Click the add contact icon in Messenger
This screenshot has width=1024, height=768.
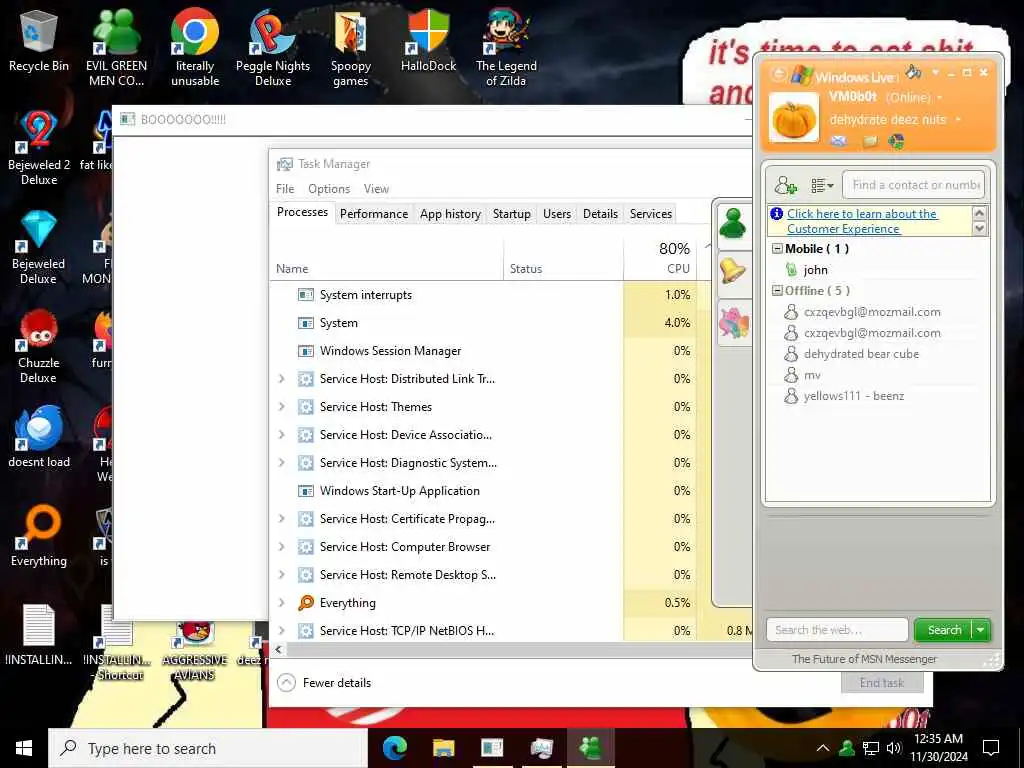[786, 185]
